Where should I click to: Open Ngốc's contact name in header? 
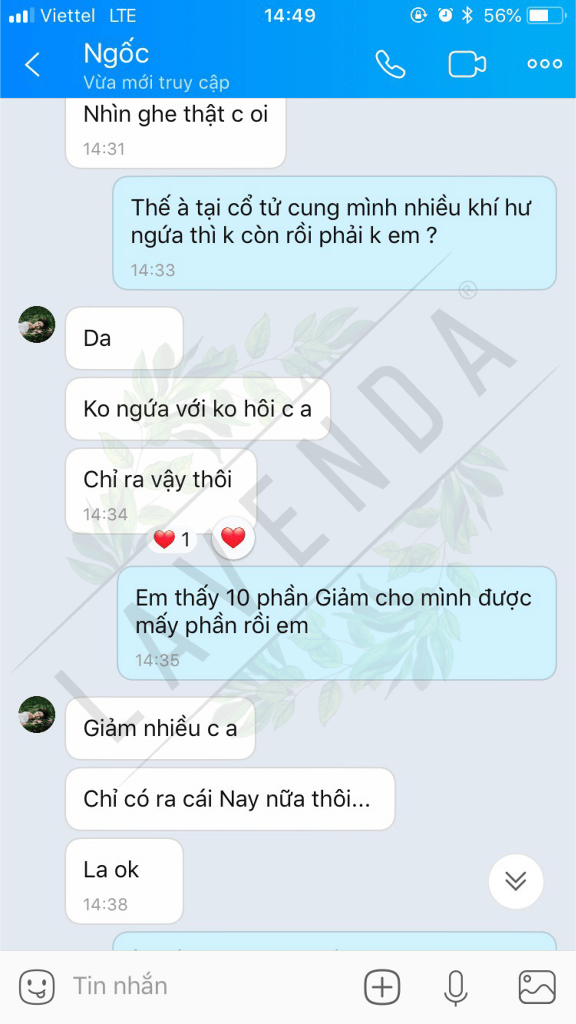[x=116, y=54]
